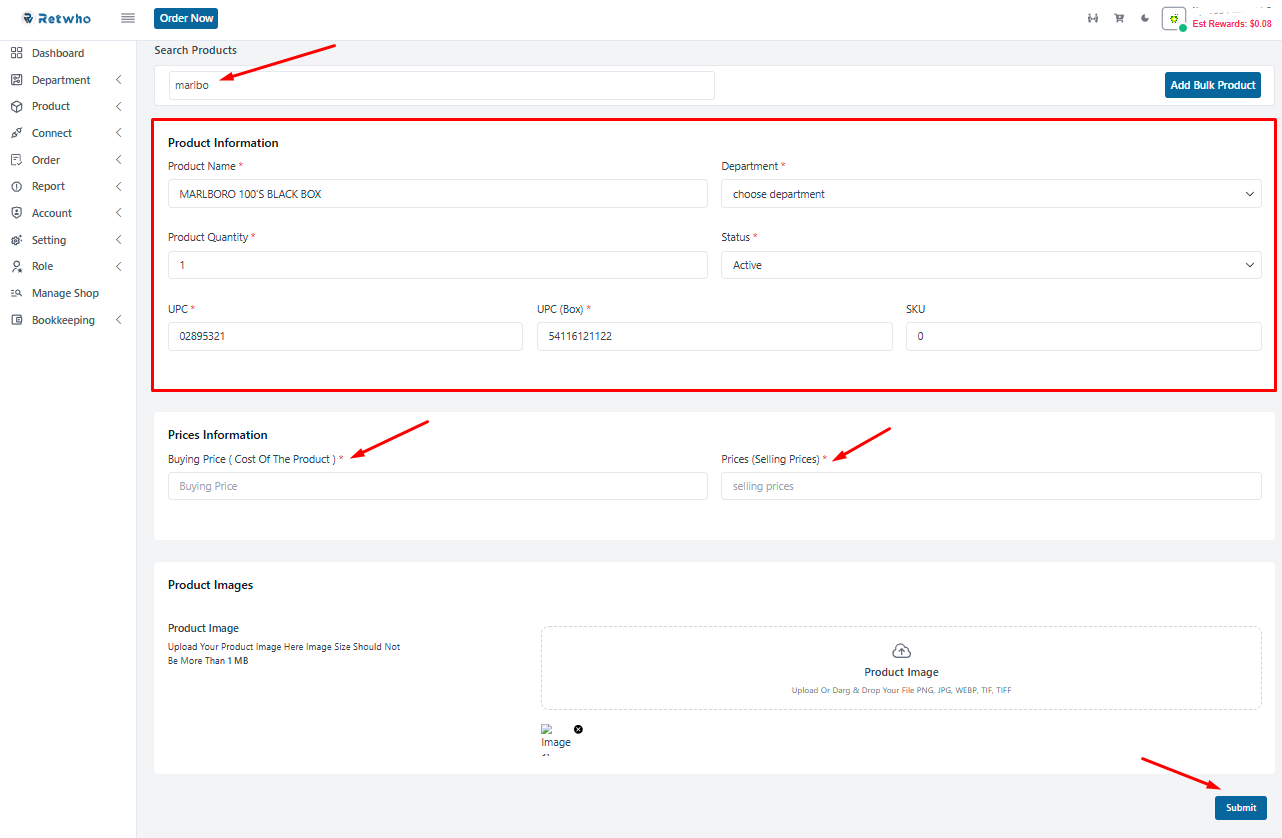Screen dimensions: 1282x838
Task: Expand the Bookkeeping menu chevron
Action: tap(118, 320)
